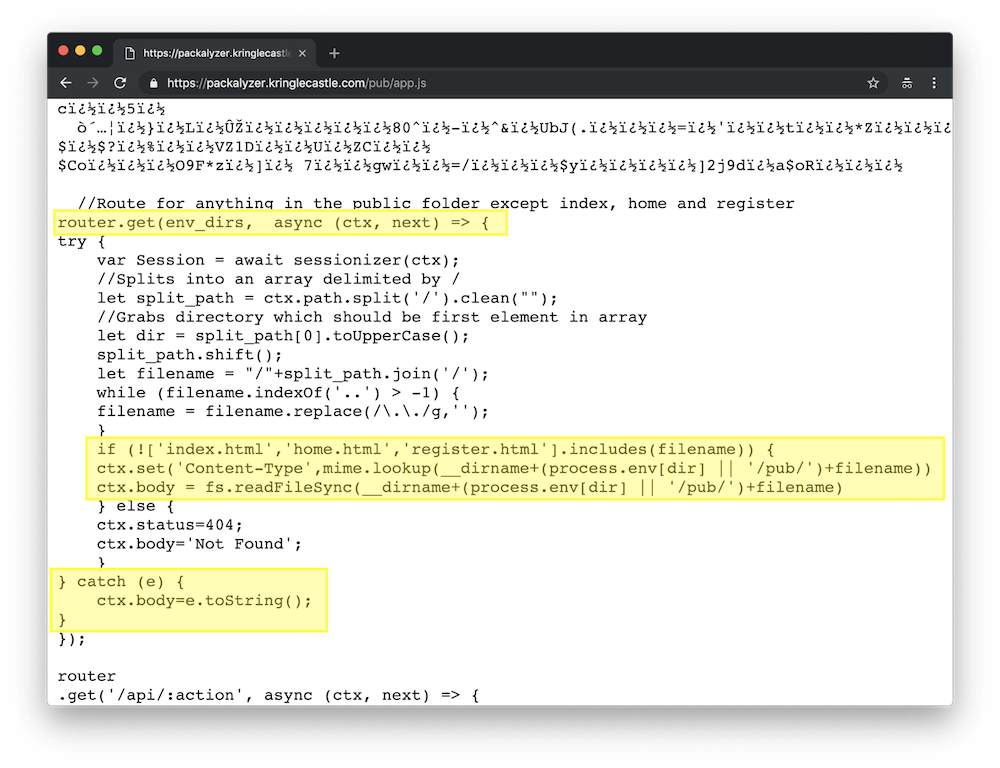
Task: Go forward to the next page
Action: pyautogui.click(x=93, y=83)
